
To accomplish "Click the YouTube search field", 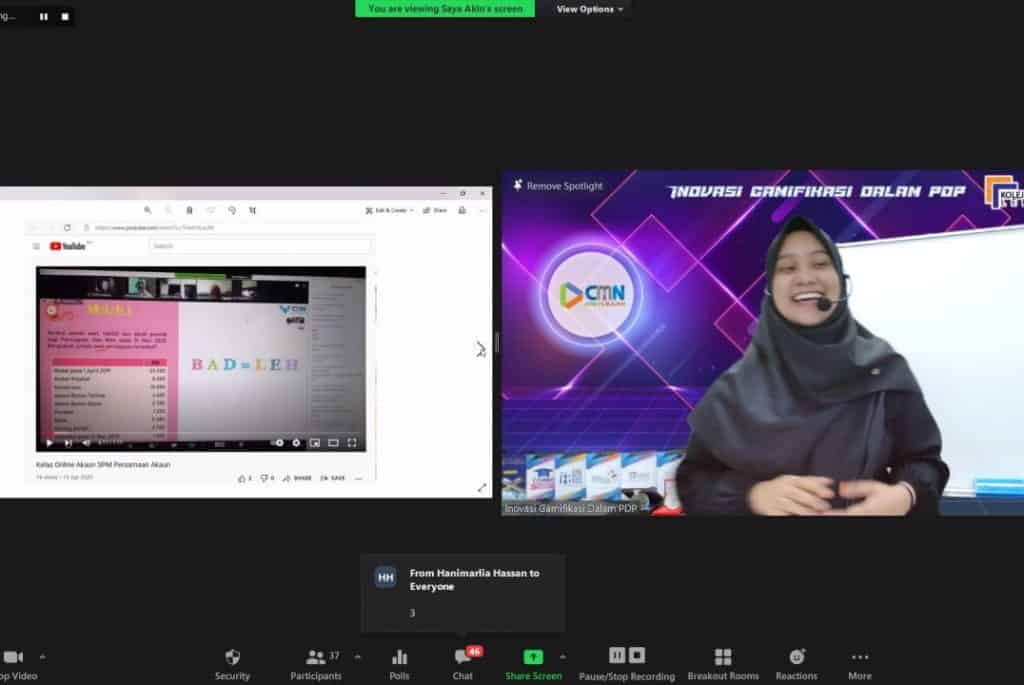I will click(260, 244).
